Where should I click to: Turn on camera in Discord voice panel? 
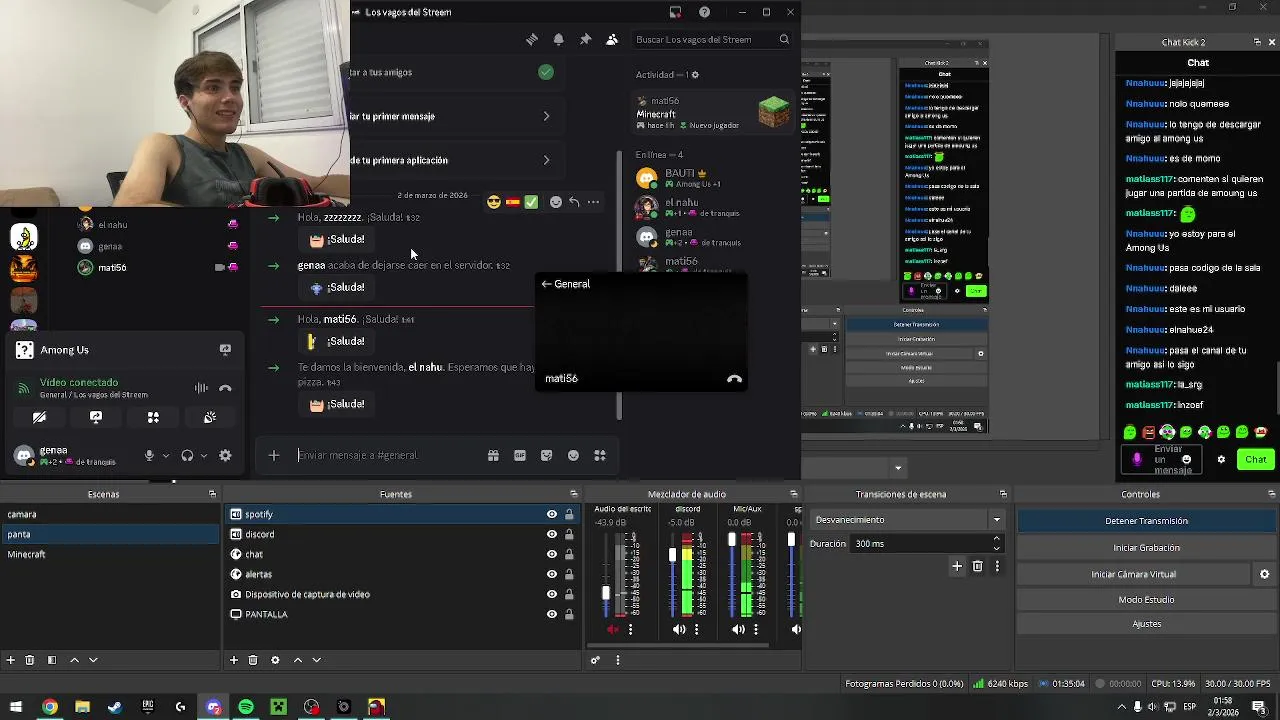(39, 417)
